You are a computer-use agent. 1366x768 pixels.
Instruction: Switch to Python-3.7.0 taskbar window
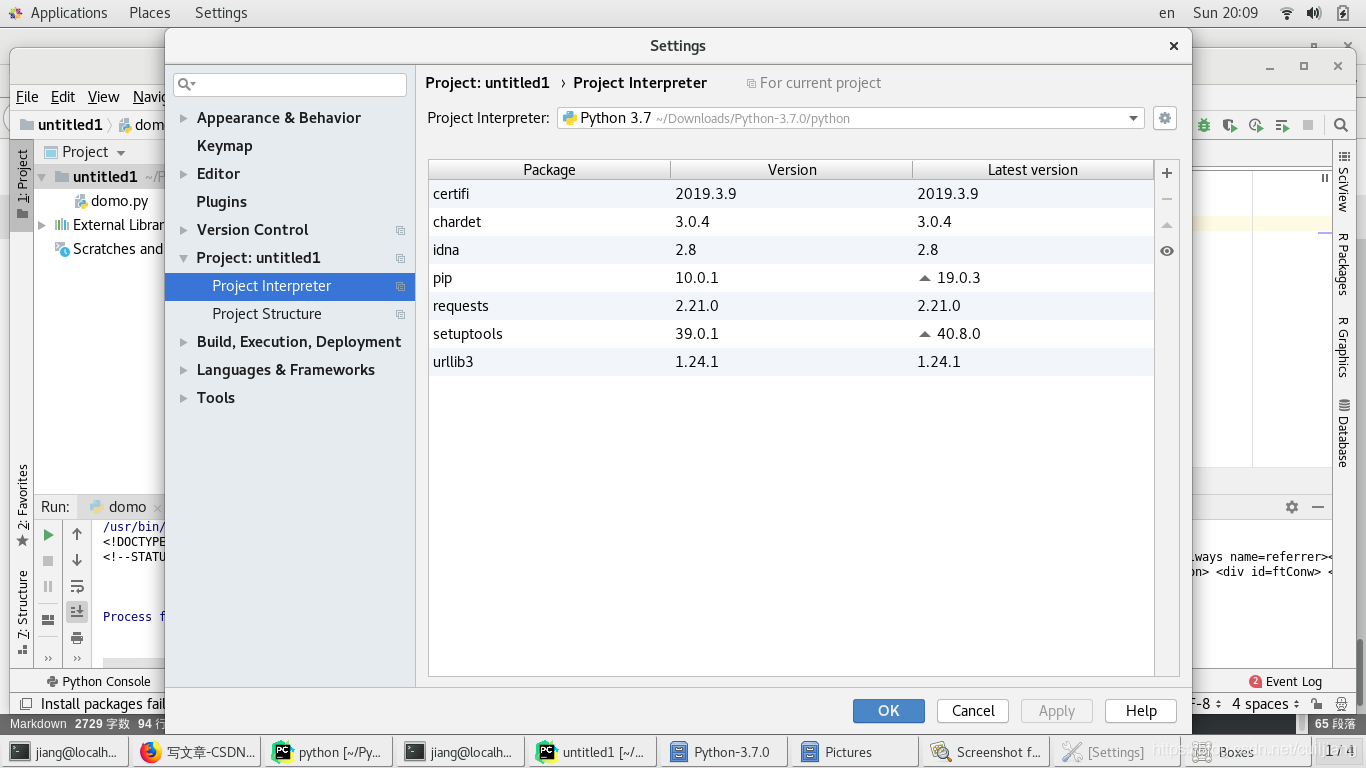click(x=722, y=752)
